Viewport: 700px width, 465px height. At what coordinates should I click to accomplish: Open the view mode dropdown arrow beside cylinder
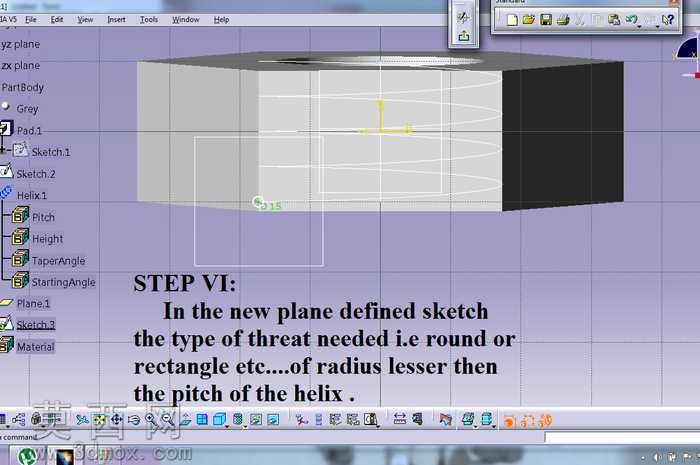(246, 427)
